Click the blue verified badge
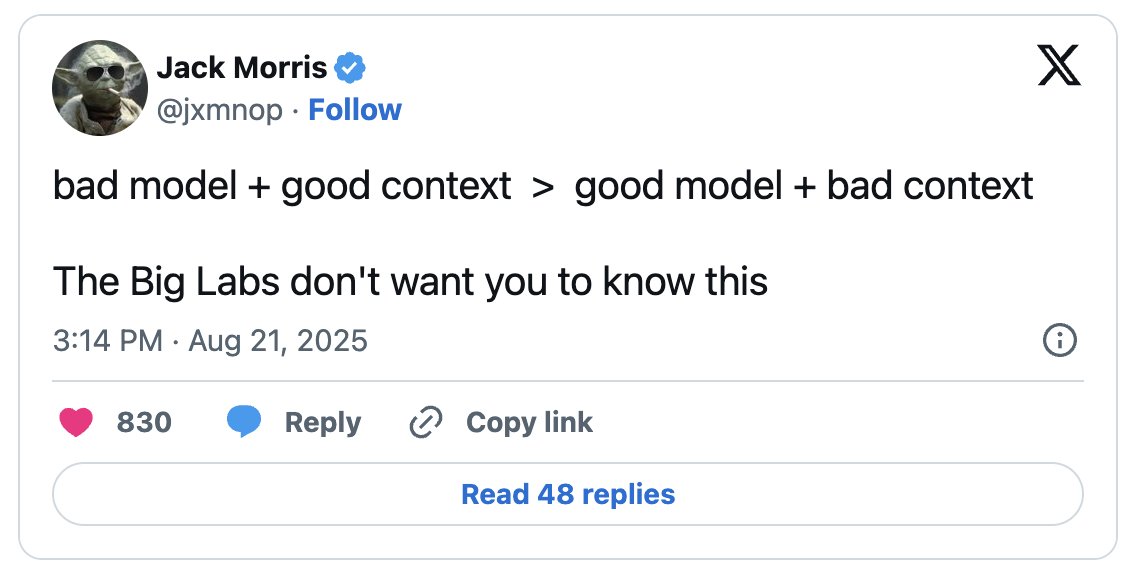Image resolution: width=1132 pixels, height=576 pixels. (x=350, y=68)
